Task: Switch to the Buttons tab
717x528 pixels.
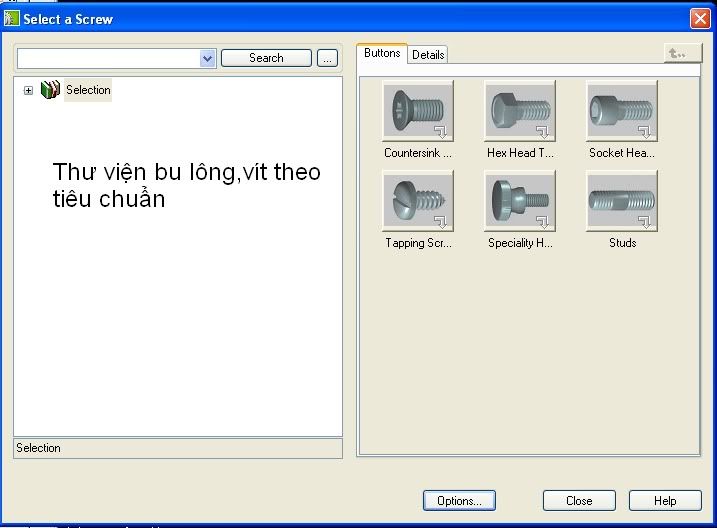Action: click(x=382, y=53)
